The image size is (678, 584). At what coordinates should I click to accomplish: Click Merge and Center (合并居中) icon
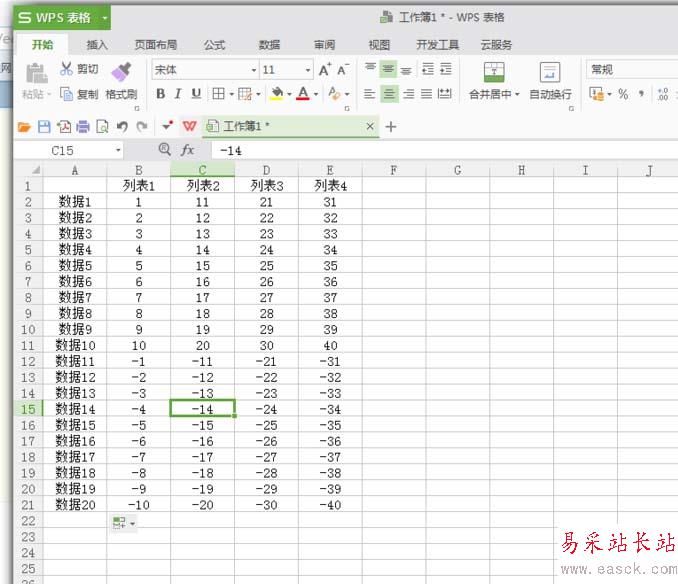point(494,72)
